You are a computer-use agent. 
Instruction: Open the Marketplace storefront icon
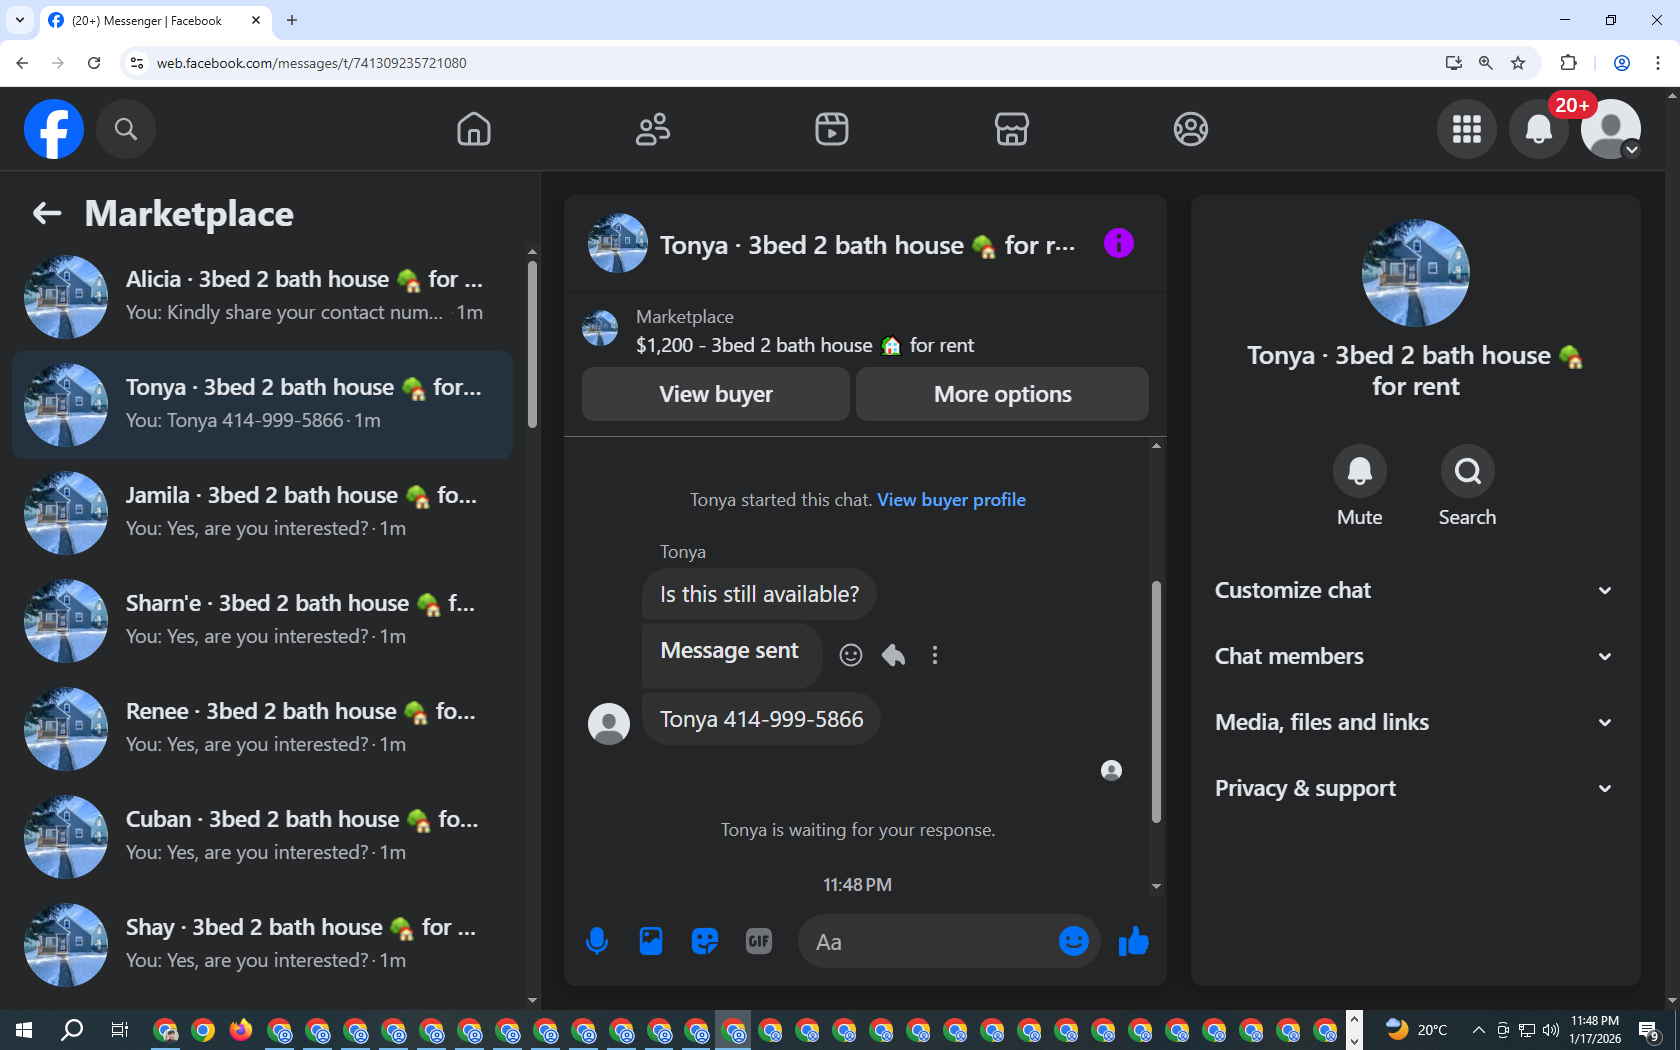pos(1012,129)
